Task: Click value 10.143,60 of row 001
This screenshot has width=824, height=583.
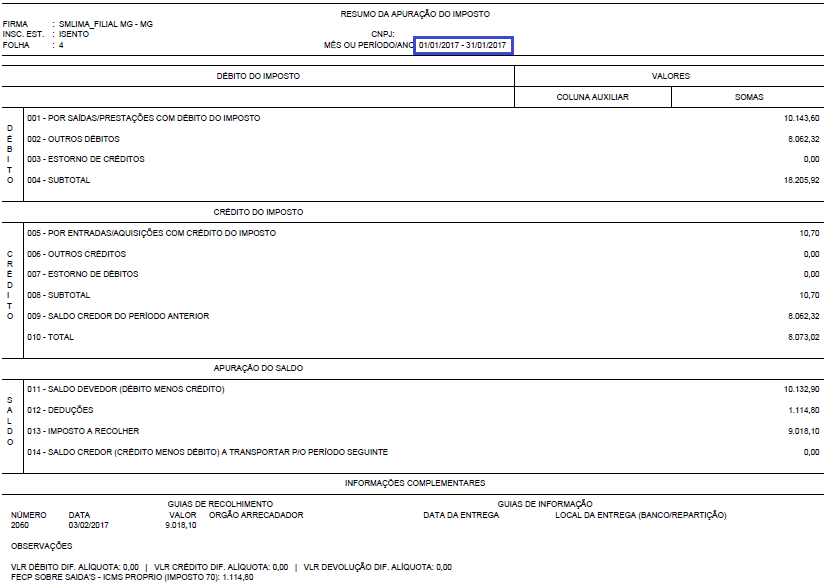Action: tap(801, 118)
